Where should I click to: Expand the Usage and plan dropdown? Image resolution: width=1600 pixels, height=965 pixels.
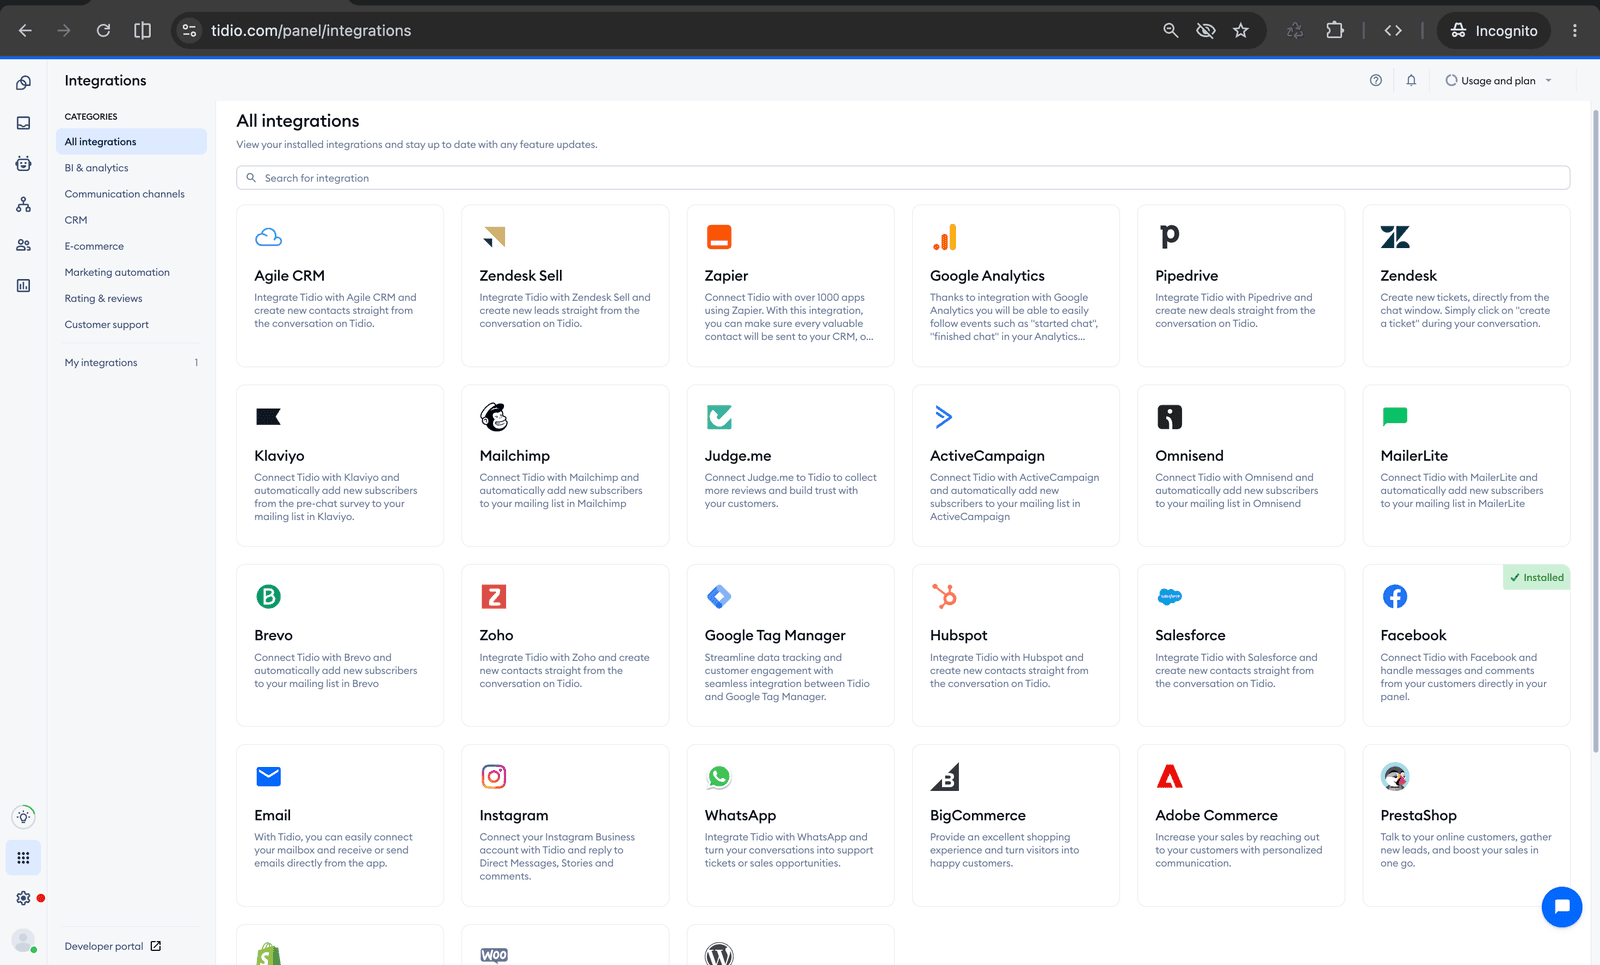(x=1499, y=81)
